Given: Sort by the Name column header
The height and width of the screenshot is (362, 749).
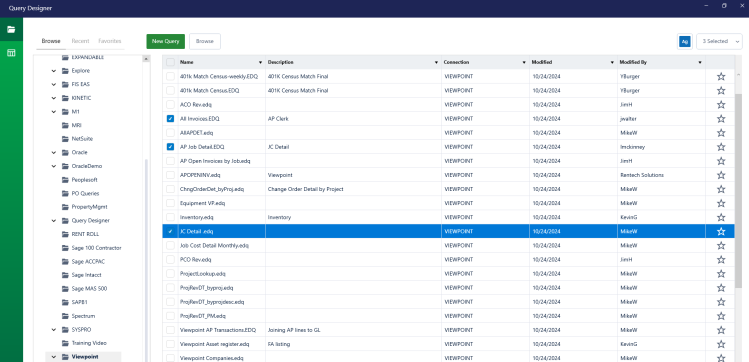Looking at the screenshot, I should pos(187,63).
